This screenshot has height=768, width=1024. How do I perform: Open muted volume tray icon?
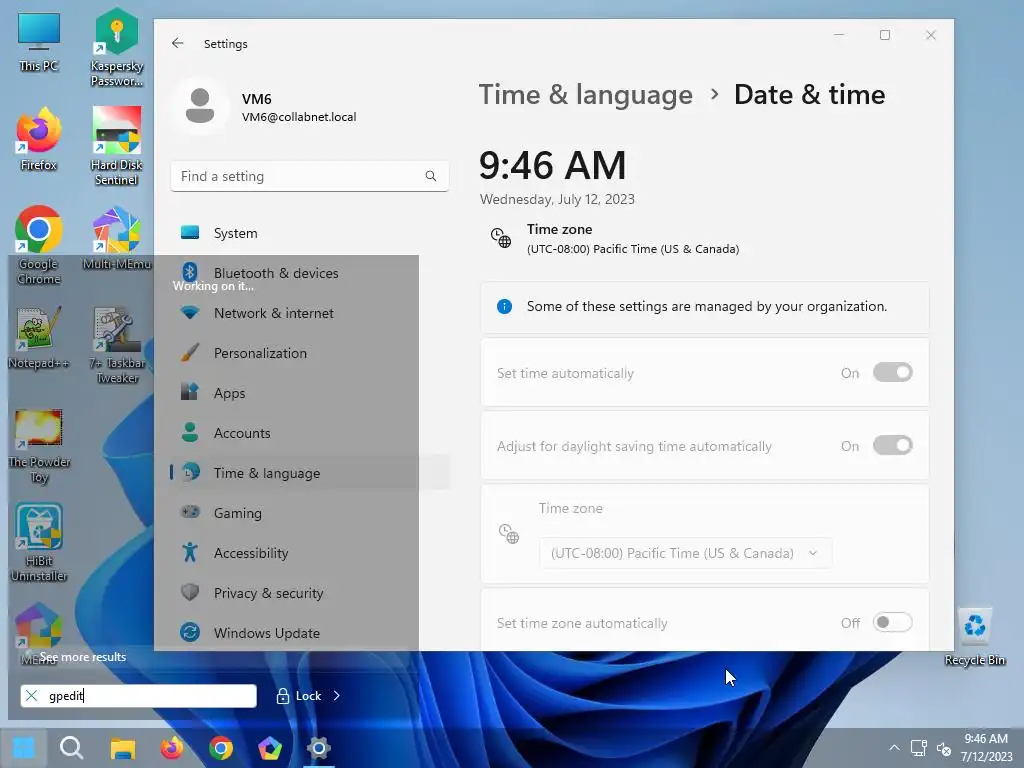click(x=944, y=749)
